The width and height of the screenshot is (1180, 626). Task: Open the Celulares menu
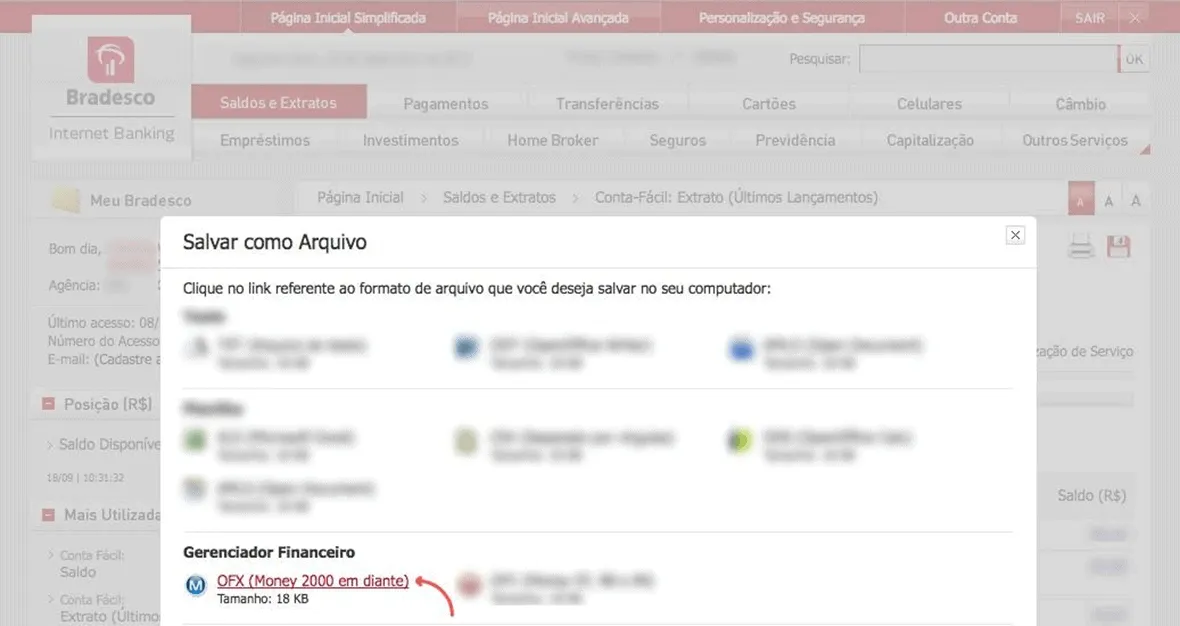click(x=929, y=104)
